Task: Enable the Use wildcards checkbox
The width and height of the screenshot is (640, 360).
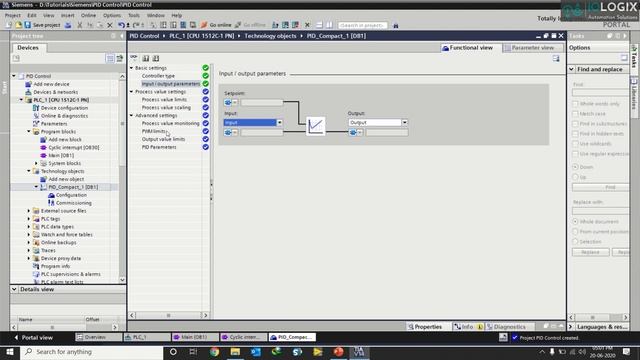Action: [575, 144]
